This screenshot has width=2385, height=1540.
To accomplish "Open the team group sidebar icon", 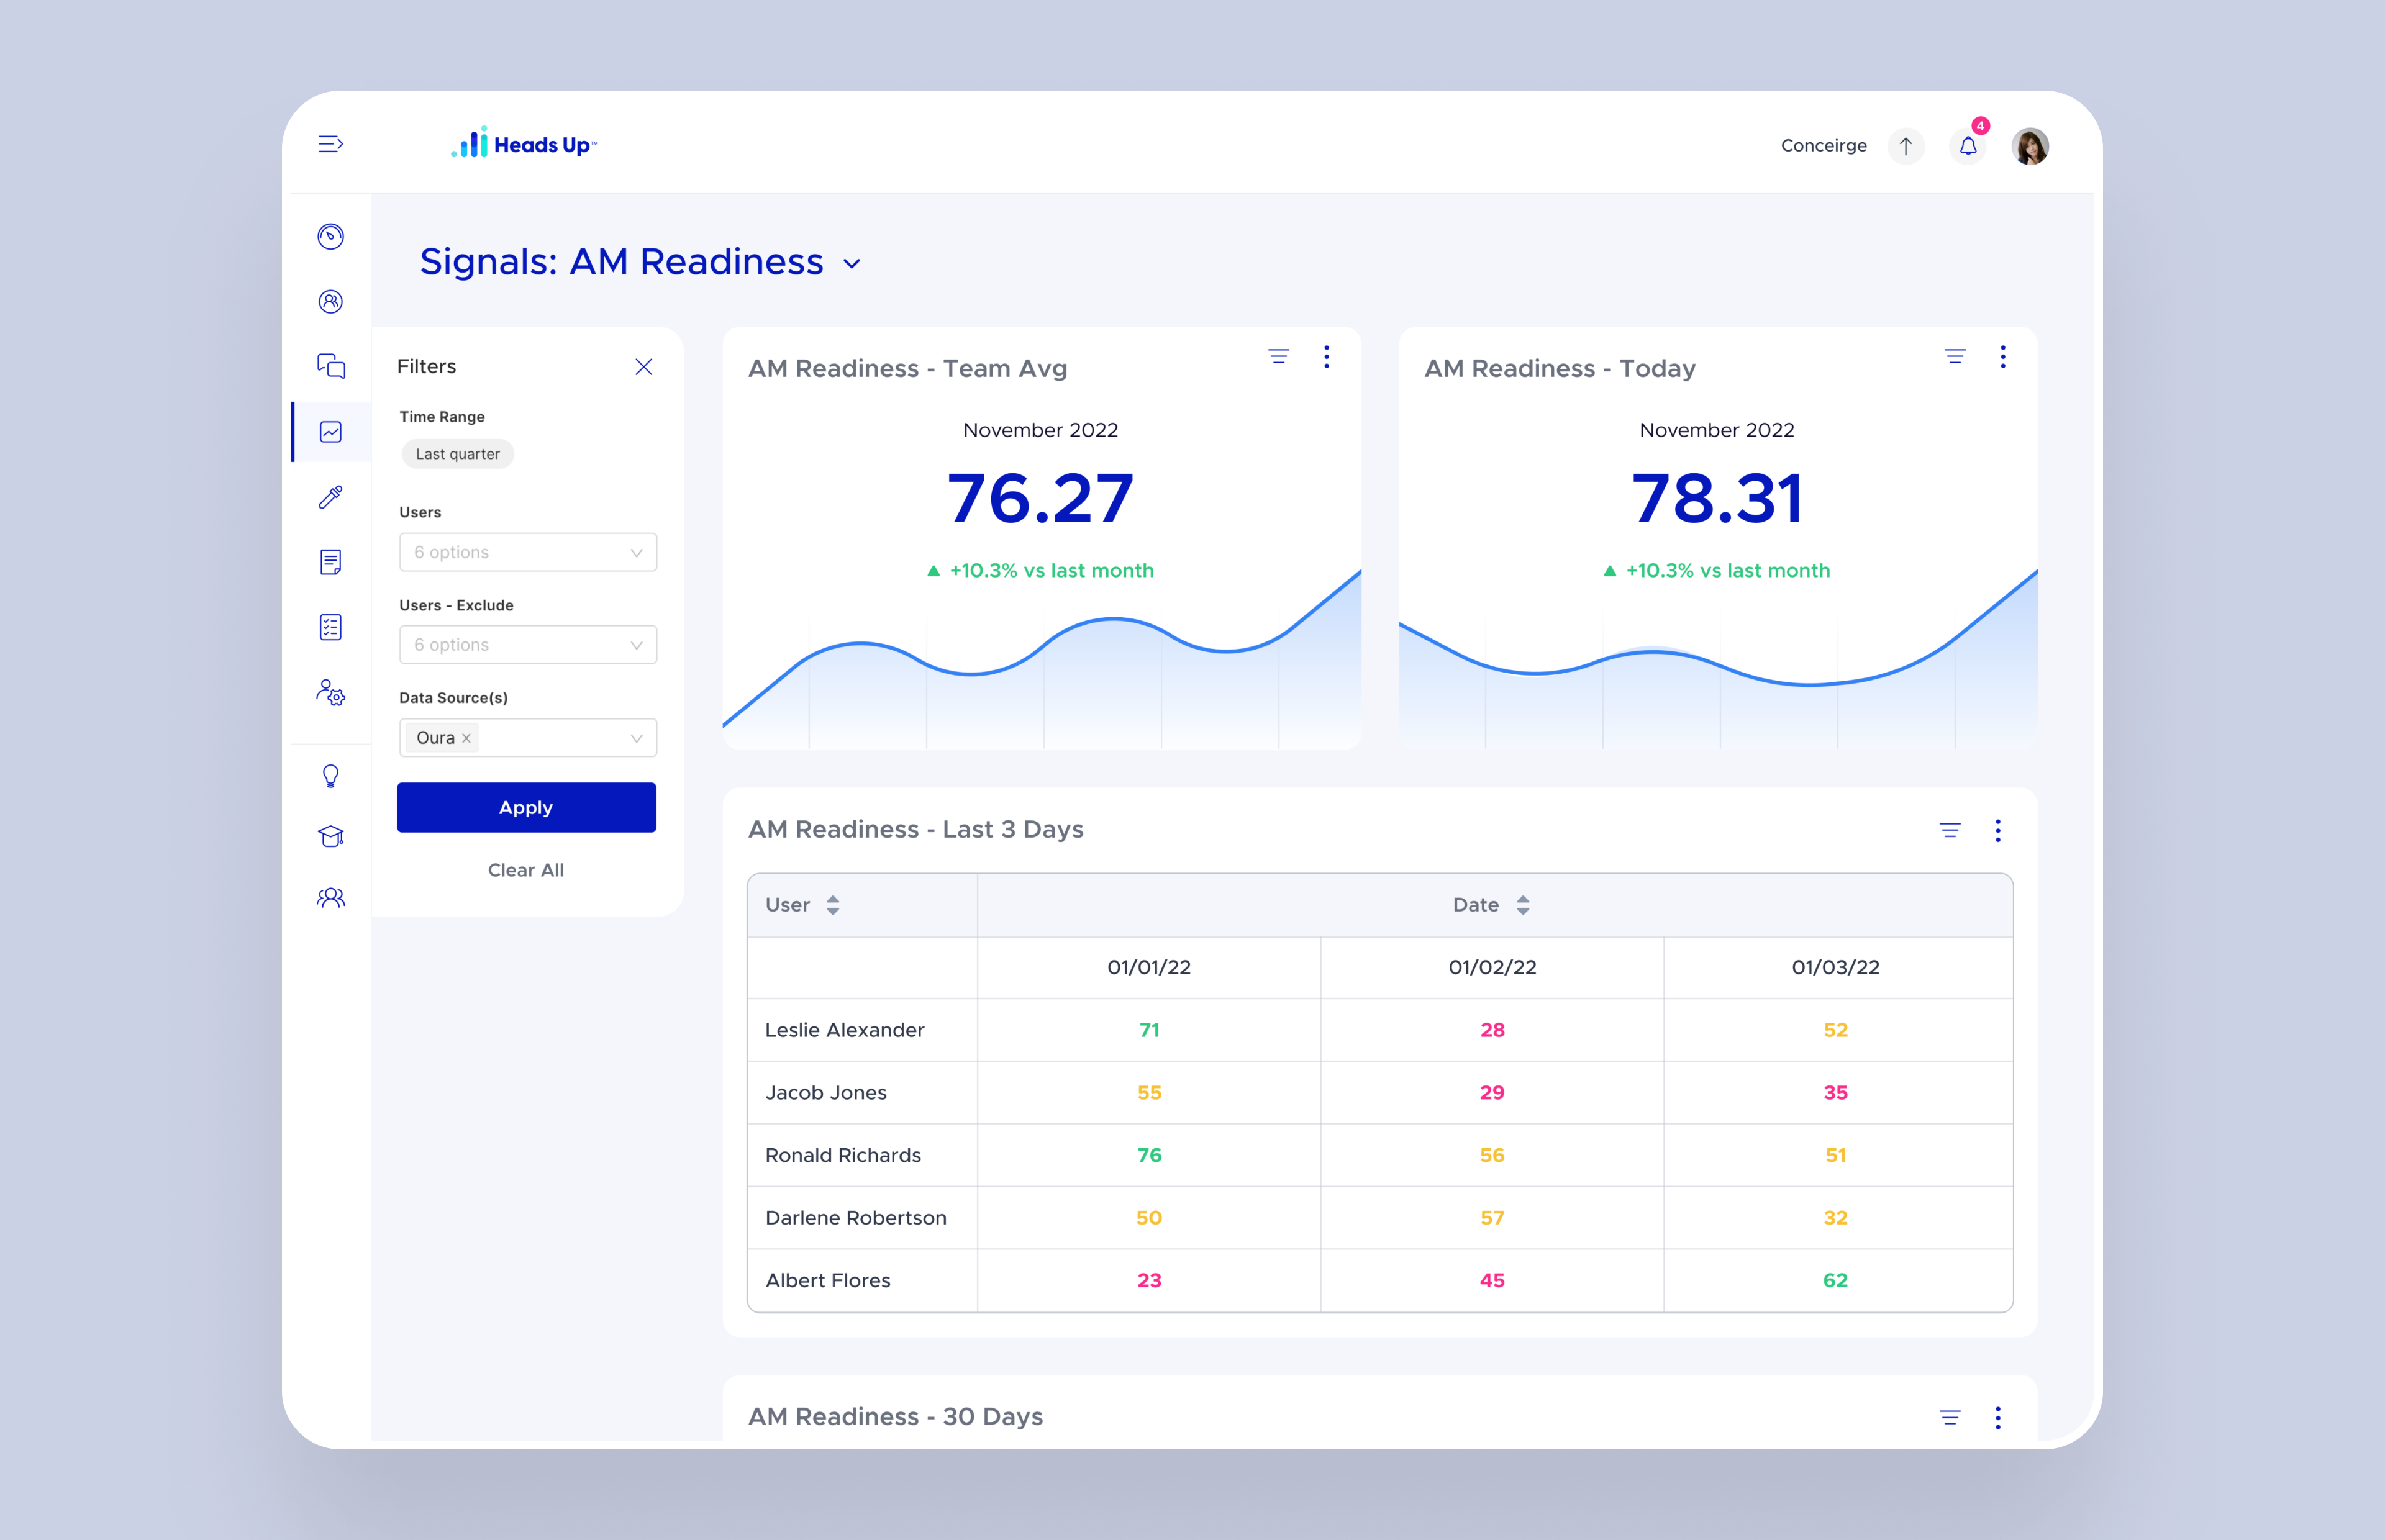I will tap(331, 897).
